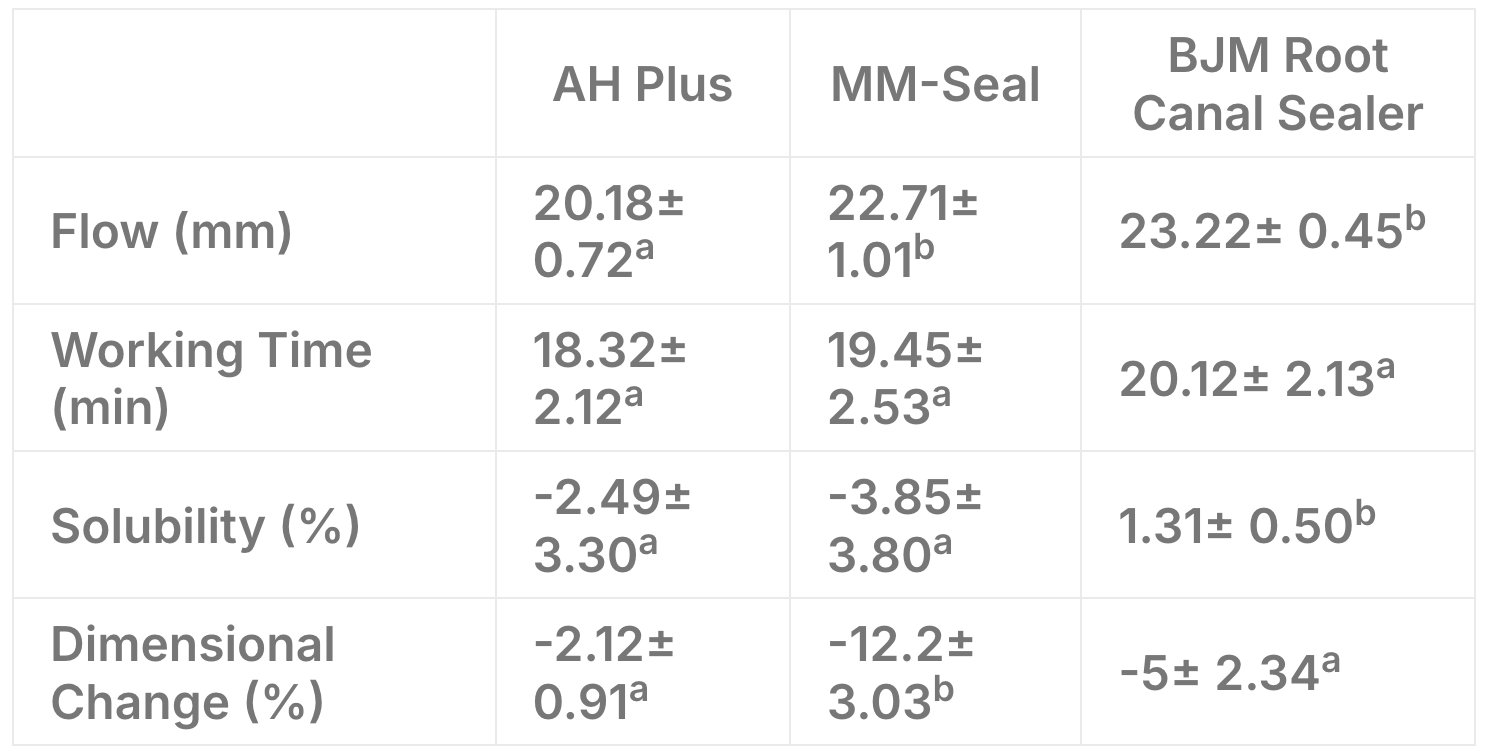Select the MM-Seal column header
This screenshot has width=1488, height=756.
(935, 85)
